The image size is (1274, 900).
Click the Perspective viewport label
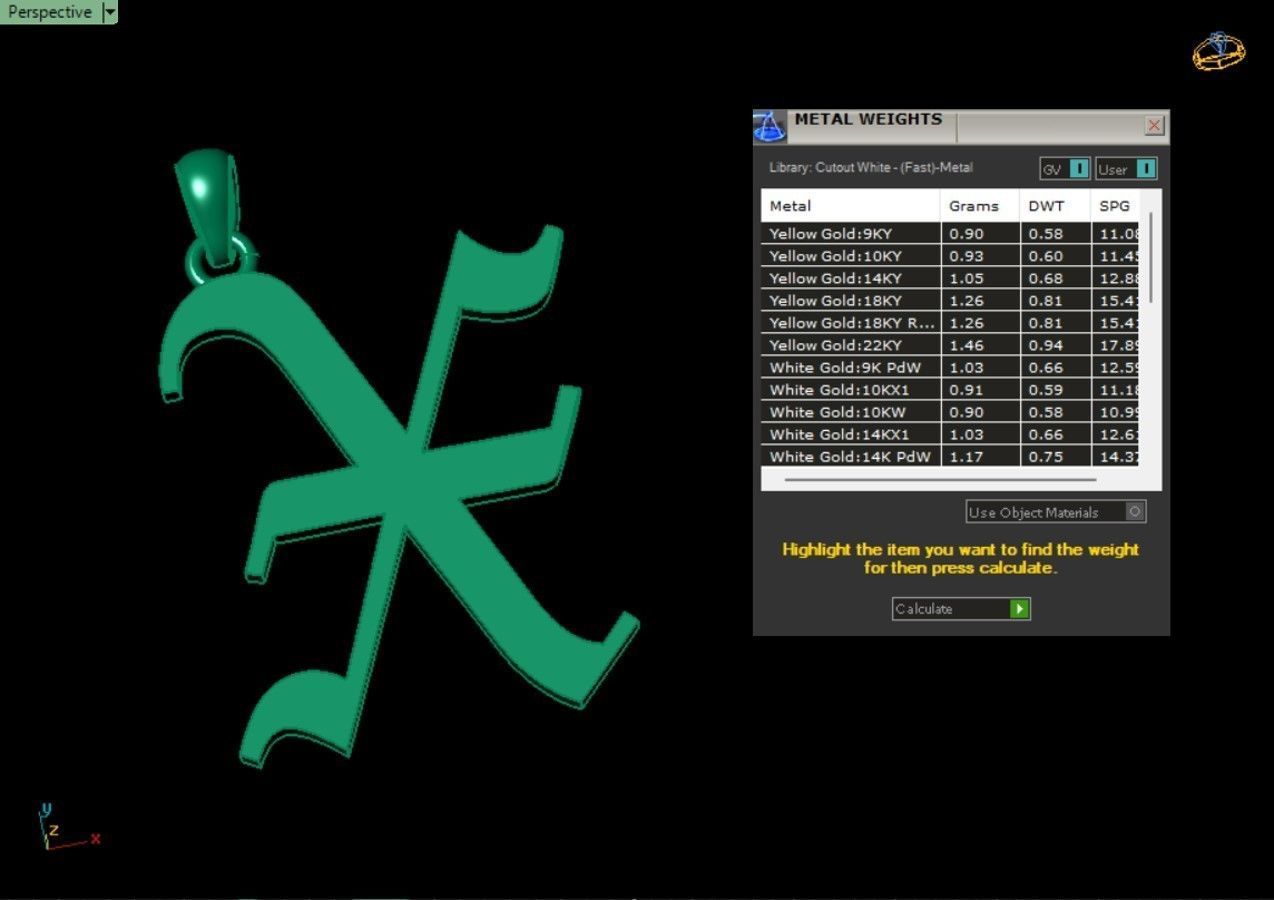(50, 12)
